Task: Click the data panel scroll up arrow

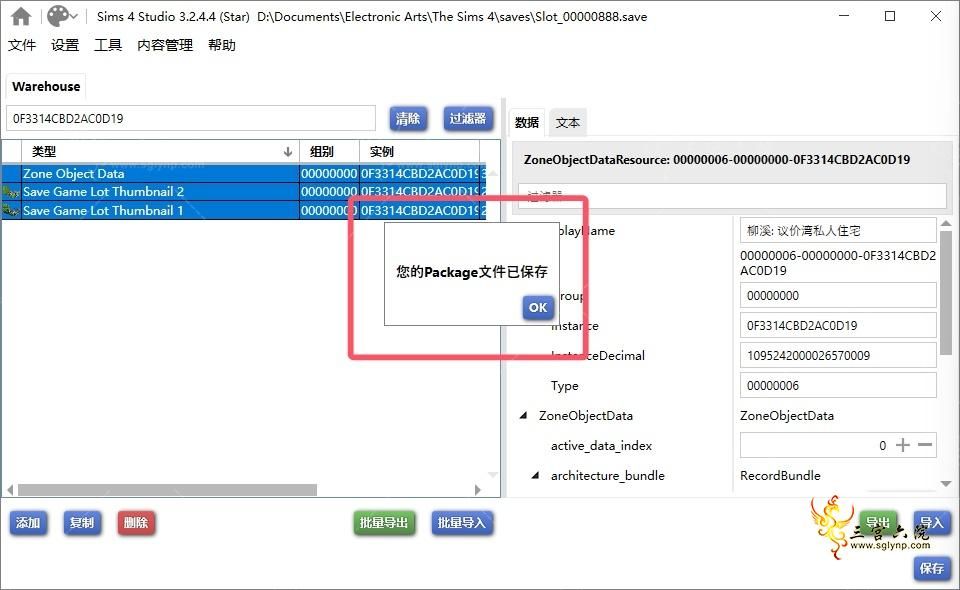Action: coord(946,223)
